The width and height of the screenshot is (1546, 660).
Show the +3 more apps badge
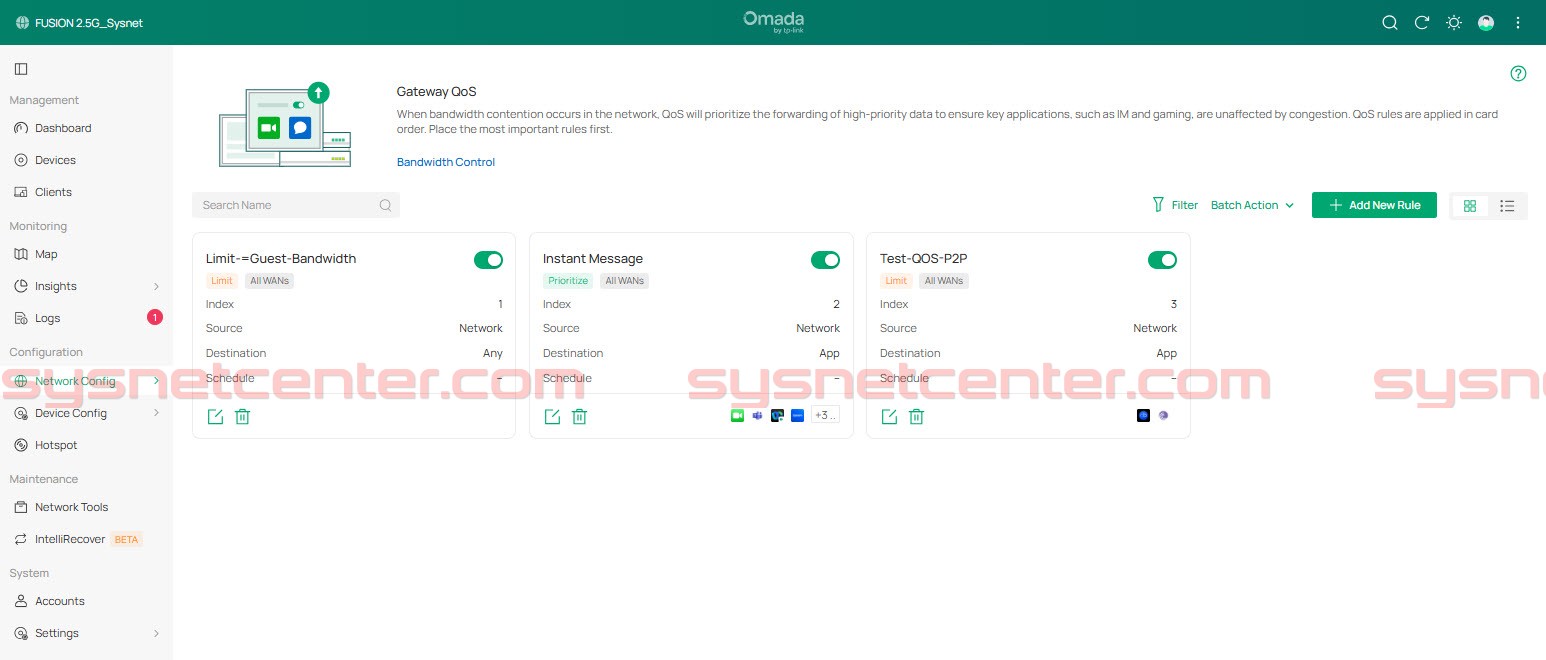click(825, 416)
